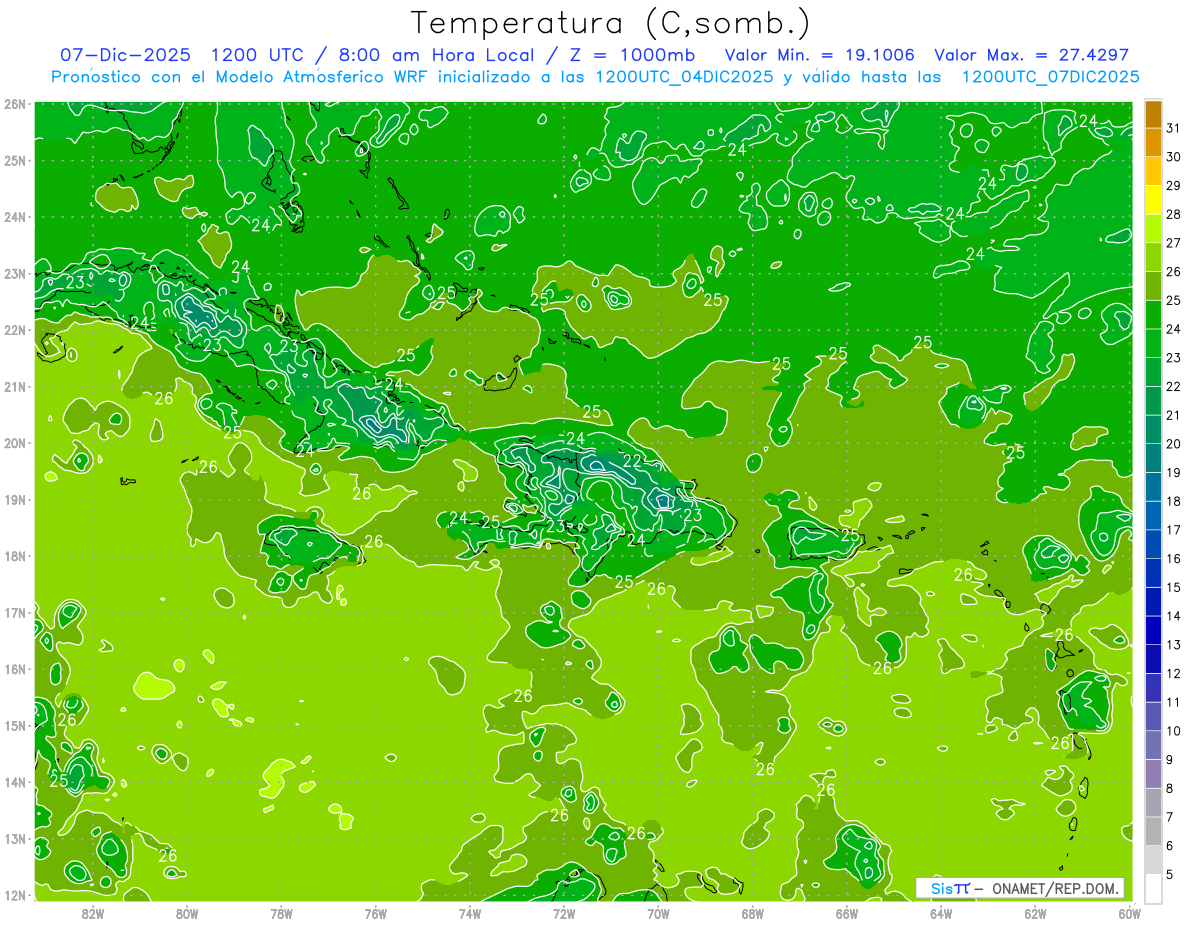The height and width of the screenshot is (927, 1200).
Task: Click the "12" label on the color scale
Action: click(x=1173, y=673)
